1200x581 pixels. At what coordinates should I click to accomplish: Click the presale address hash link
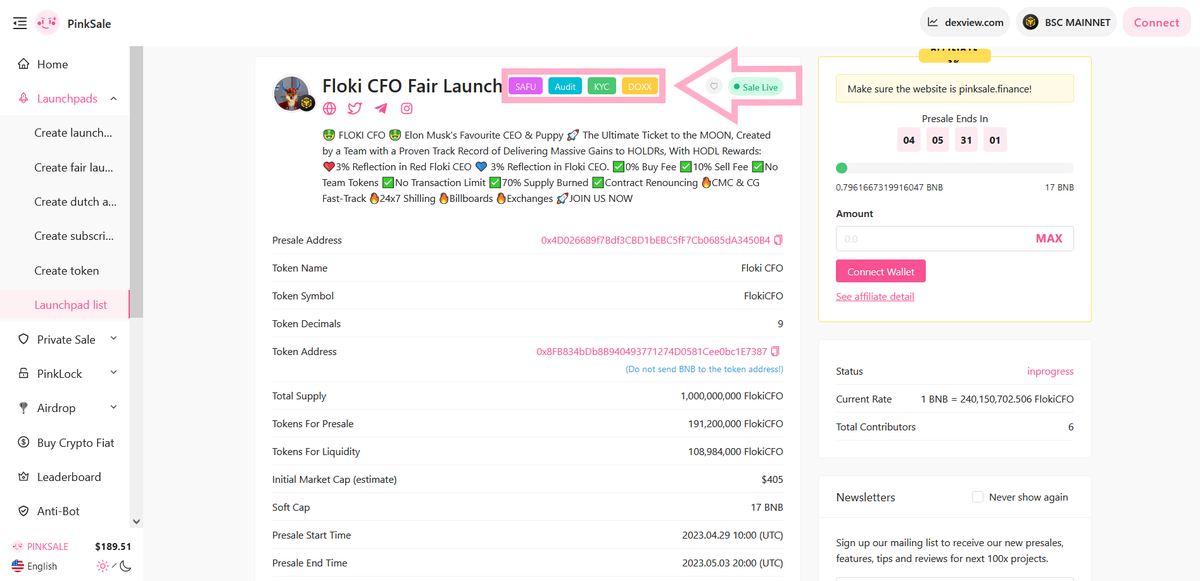tap(655, 240)
